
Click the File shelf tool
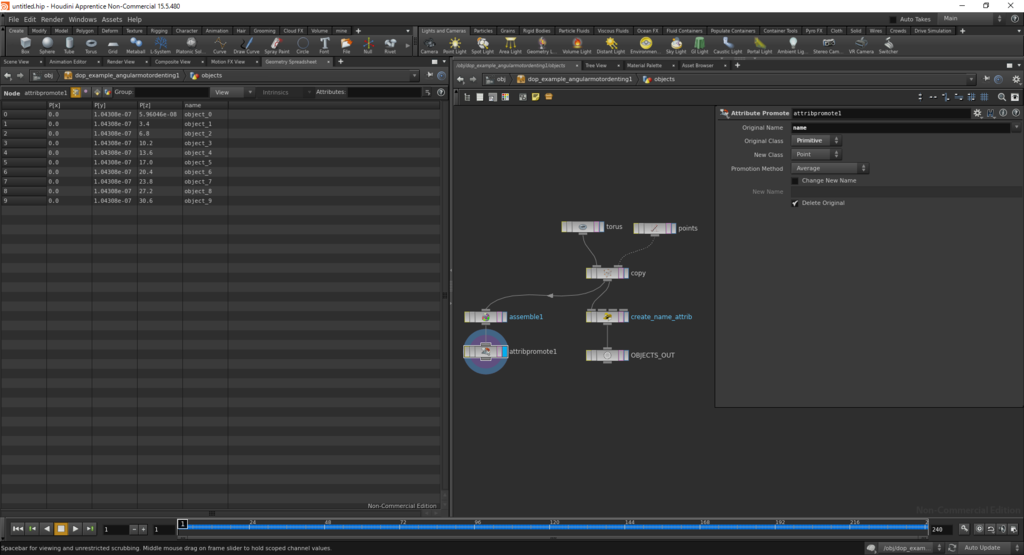pos(346,45)
